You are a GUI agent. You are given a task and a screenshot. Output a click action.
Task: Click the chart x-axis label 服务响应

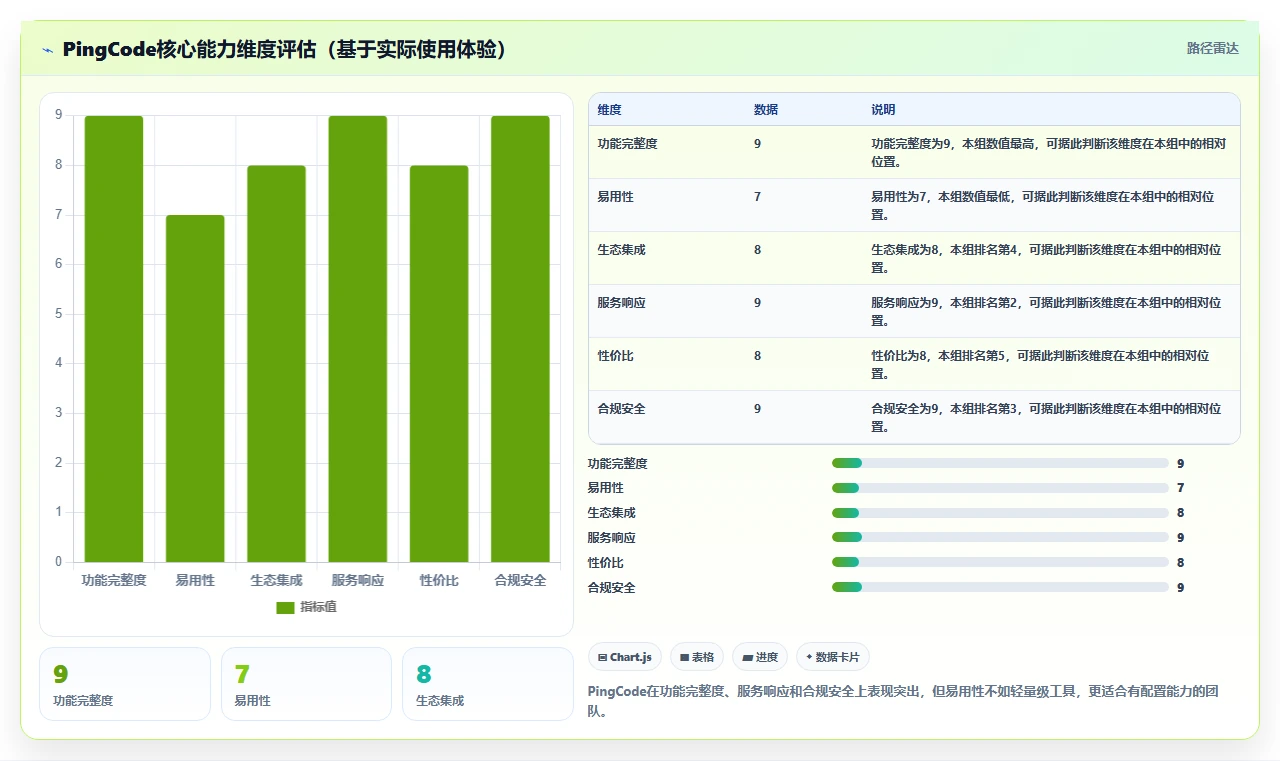pos(358,580)
